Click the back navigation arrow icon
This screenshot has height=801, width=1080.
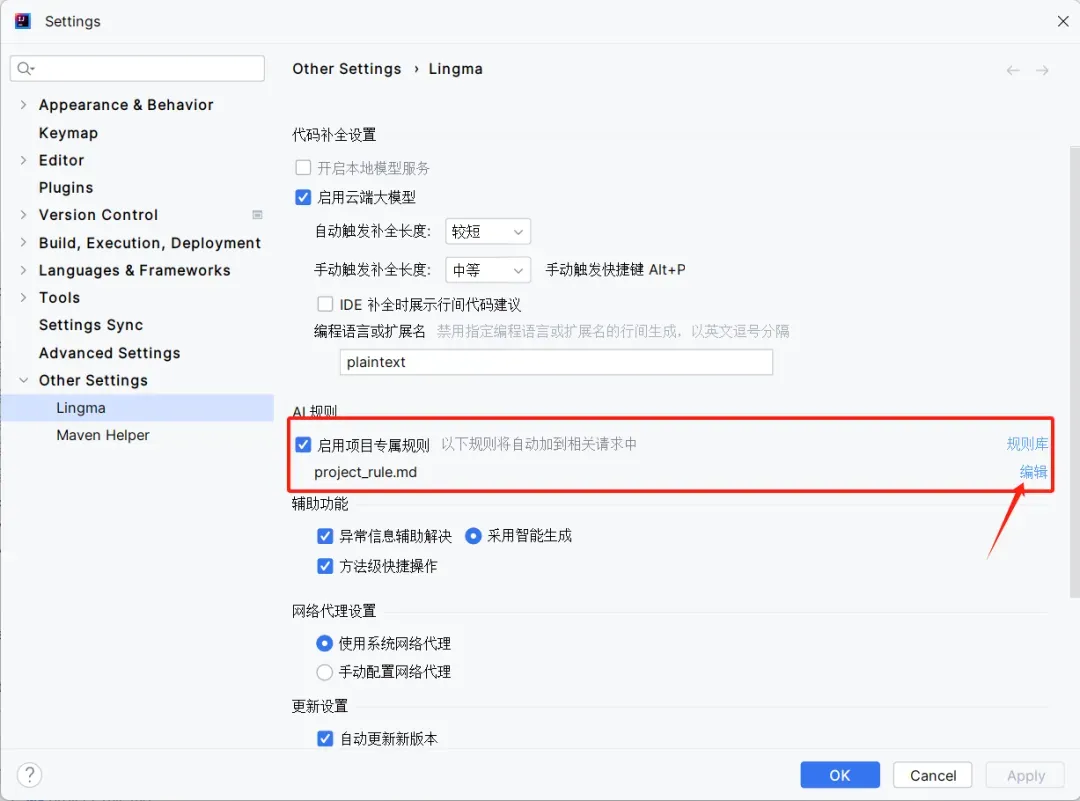1012,70
